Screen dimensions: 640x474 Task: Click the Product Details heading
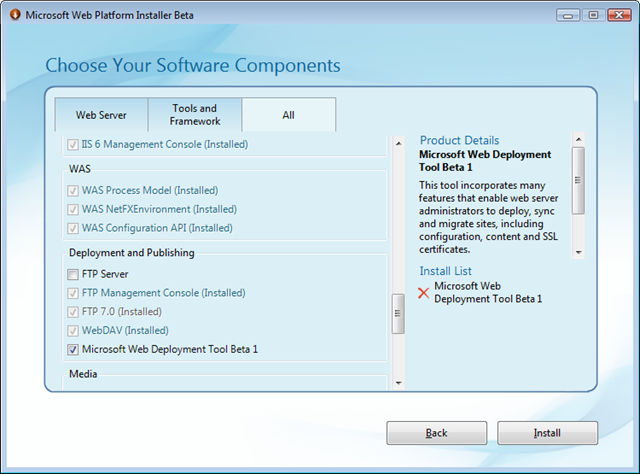pos(459,140)
